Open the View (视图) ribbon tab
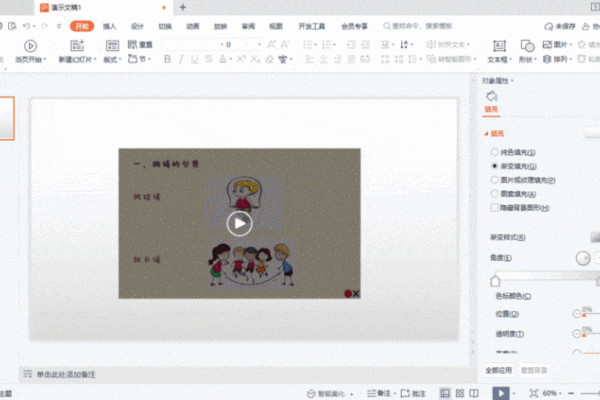 (x=276, y=26)
